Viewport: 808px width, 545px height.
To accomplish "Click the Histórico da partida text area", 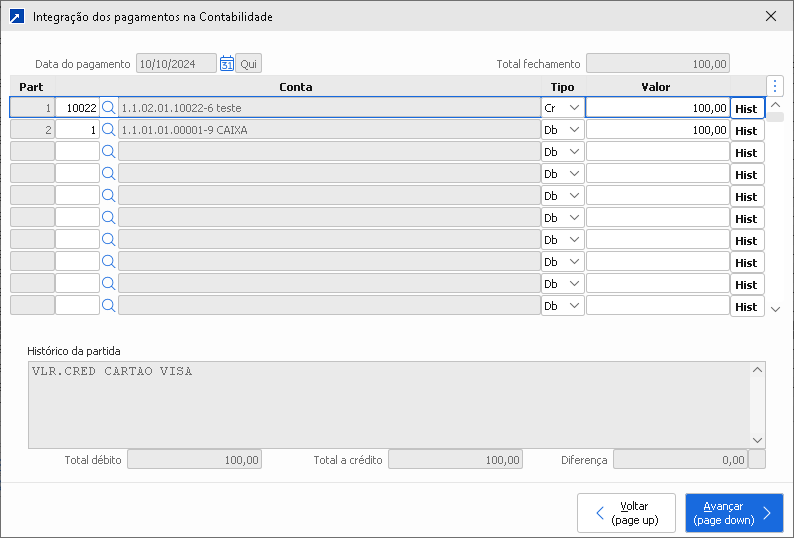I will 389,404.
